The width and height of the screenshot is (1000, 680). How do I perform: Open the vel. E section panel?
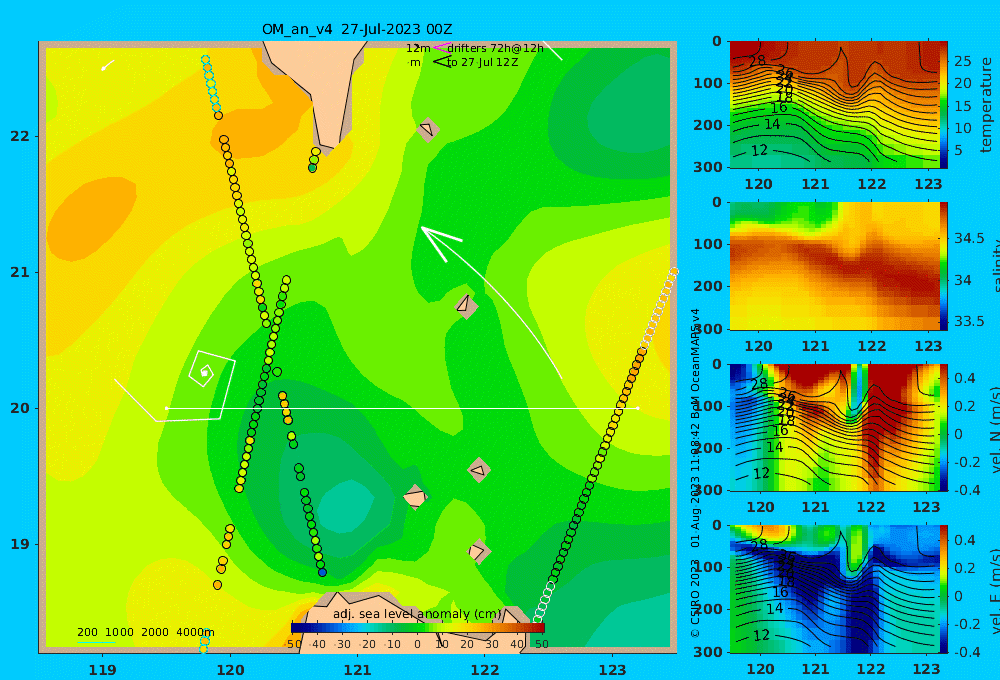click(834, 589)
